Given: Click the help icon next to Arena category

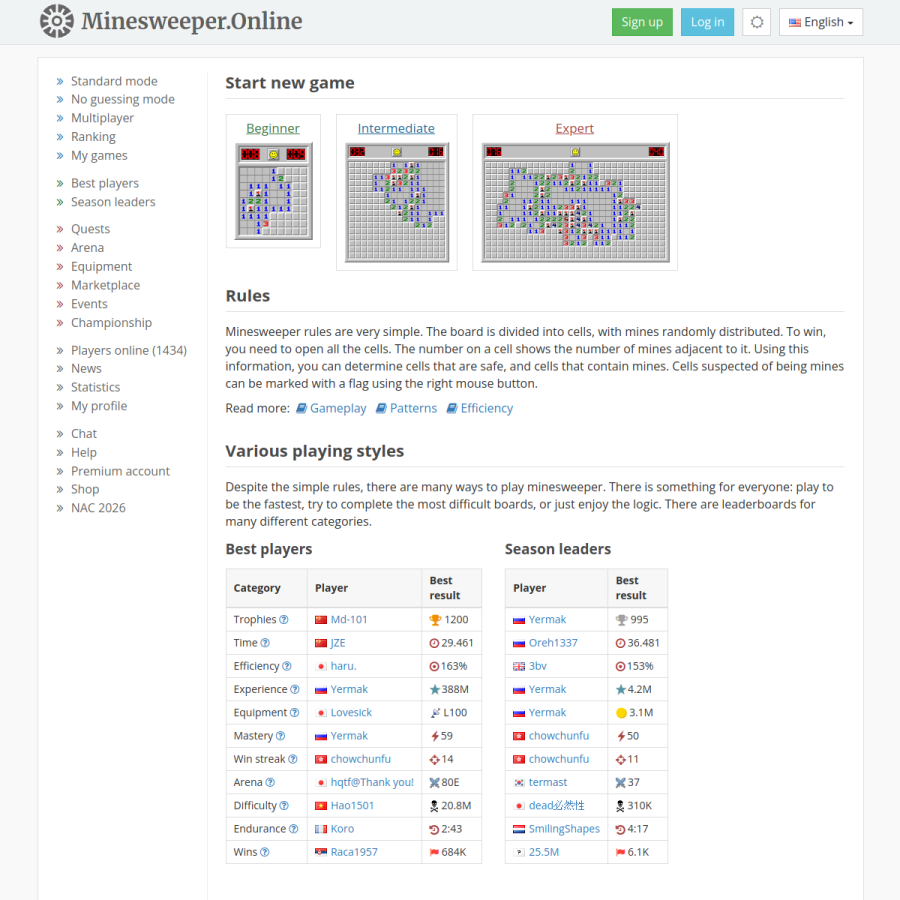Looking at the screenshot, I should click(270, 782).
